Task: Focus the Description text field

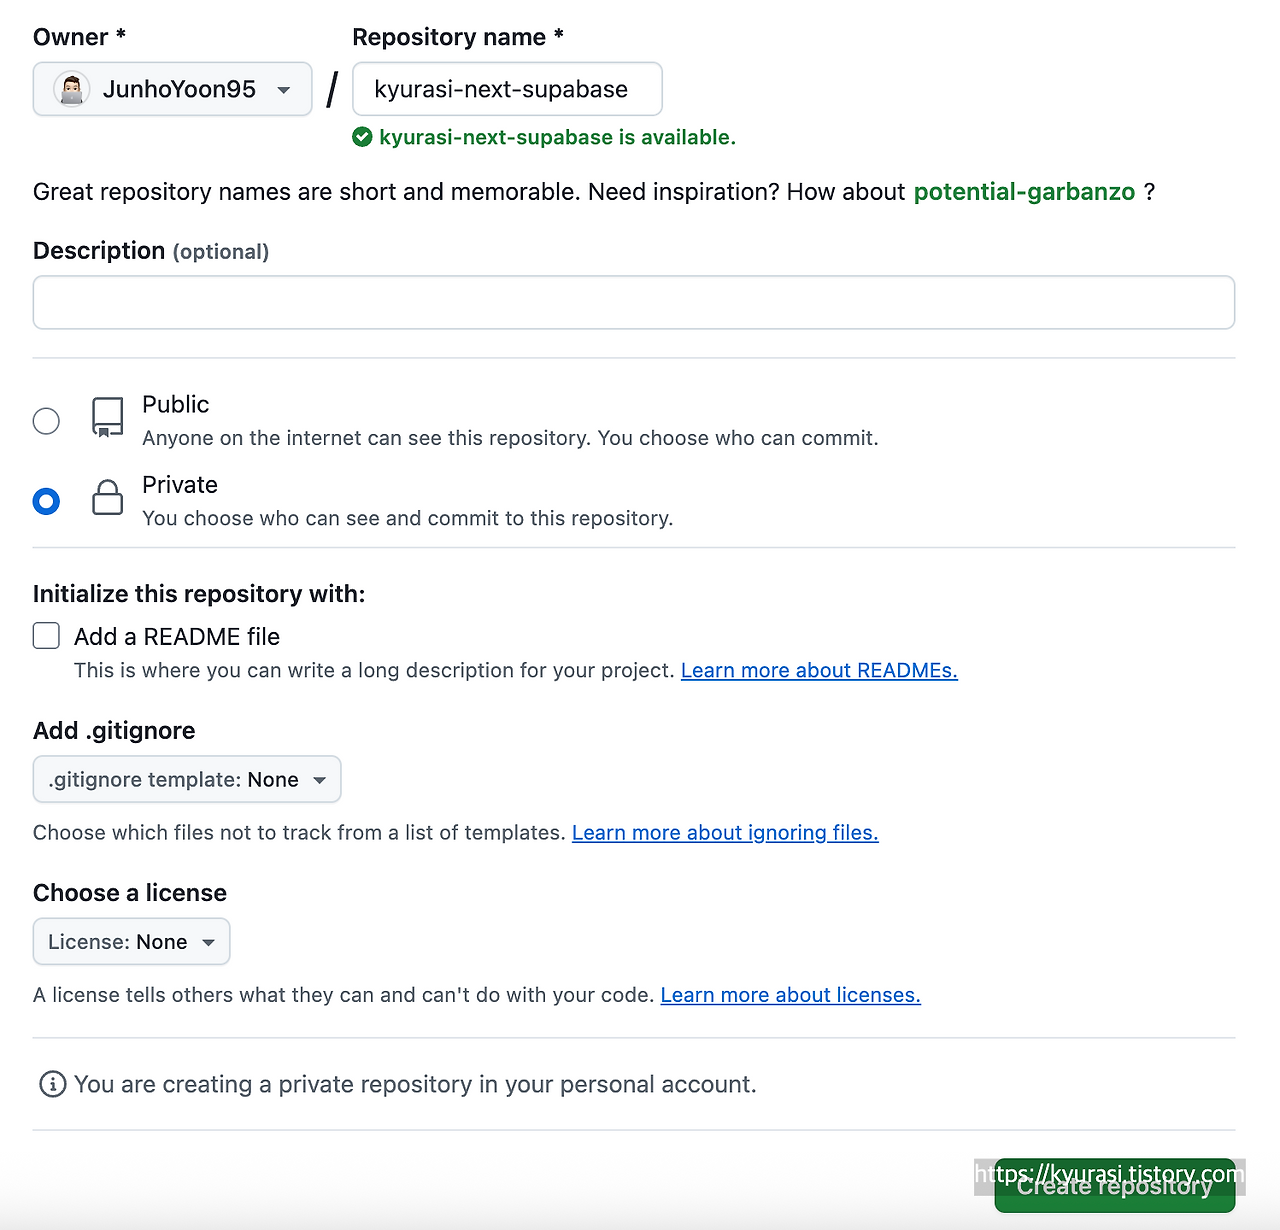Action: click(634, 302)
